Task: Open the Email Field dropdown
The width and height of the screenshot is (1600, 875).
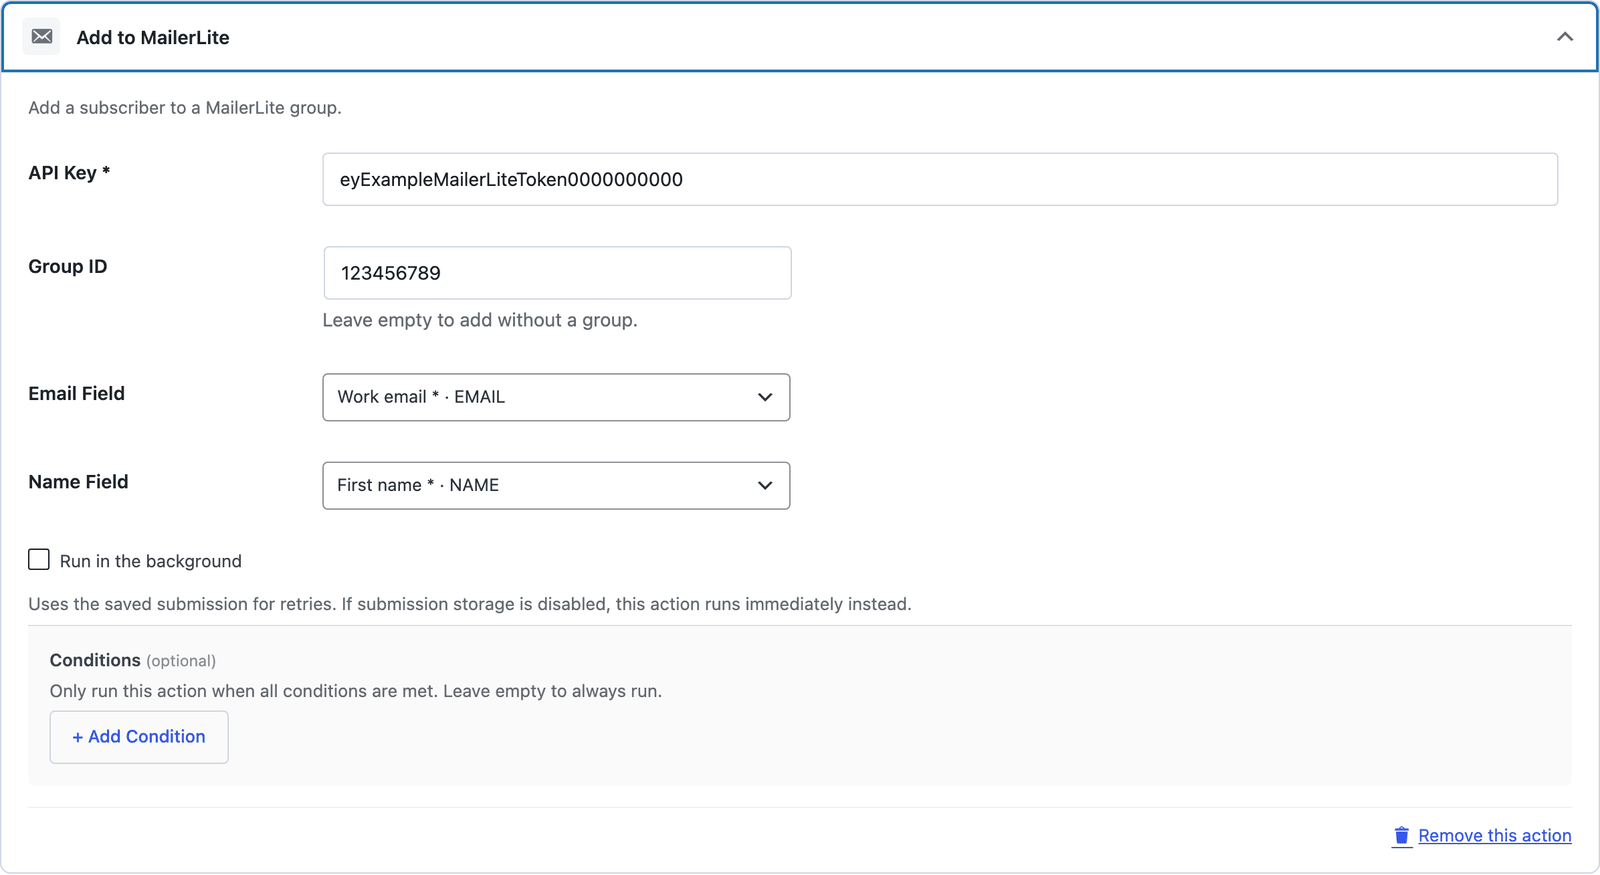Action: pyautogui.click(x=556, y=397)
